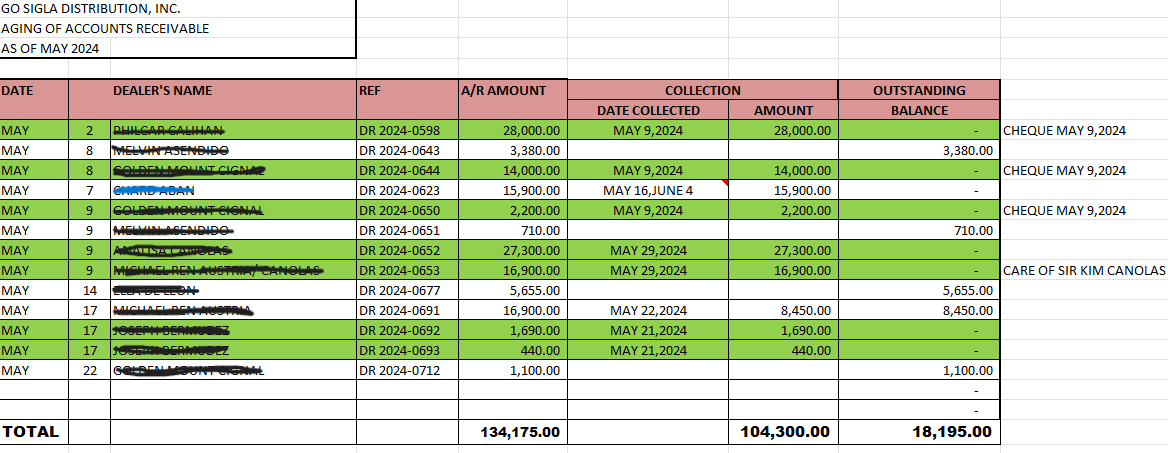Screen dimensions: 1168x453
Task: Click reference cell DR 2024-0693
Action: [407, 349]
